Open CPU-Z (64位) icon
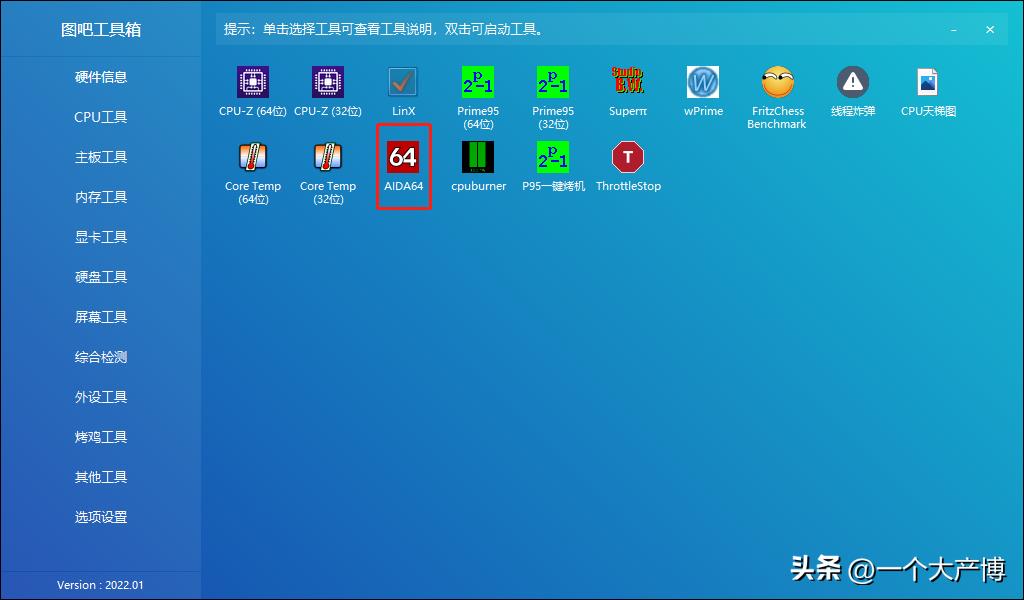 click(x=253, y=82)
